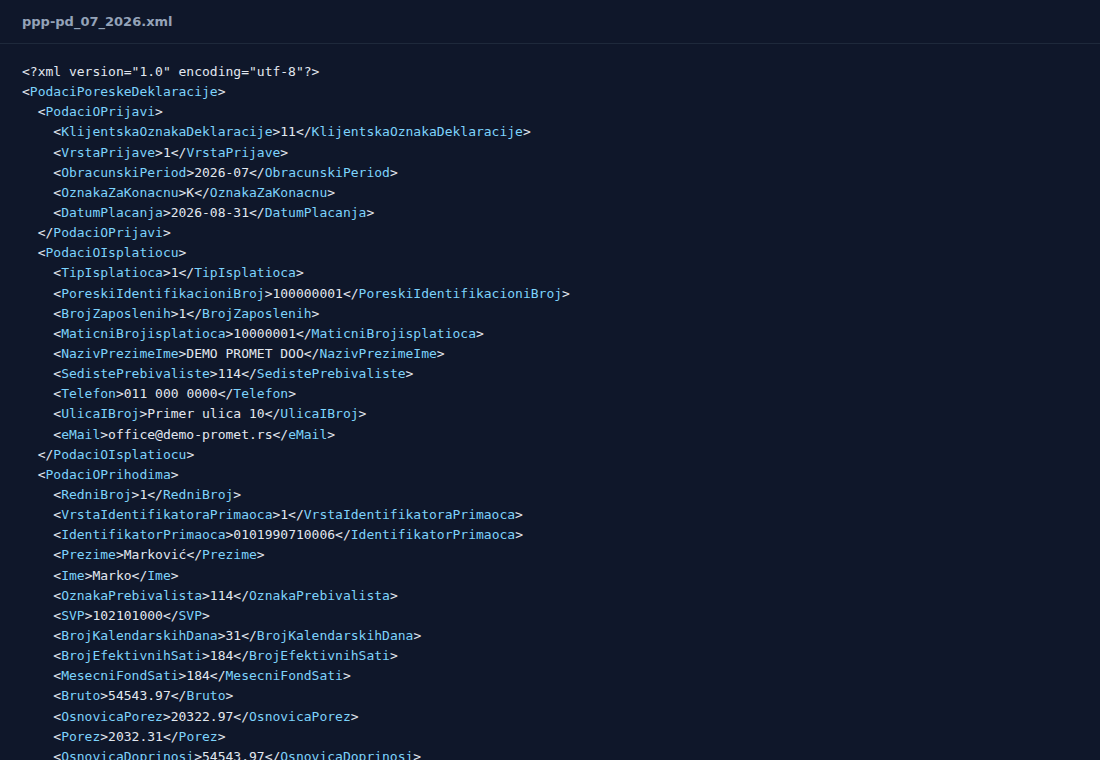Select the Prezime Marković line
This screenshot has height=760, width=1100.
pos(159,555)
